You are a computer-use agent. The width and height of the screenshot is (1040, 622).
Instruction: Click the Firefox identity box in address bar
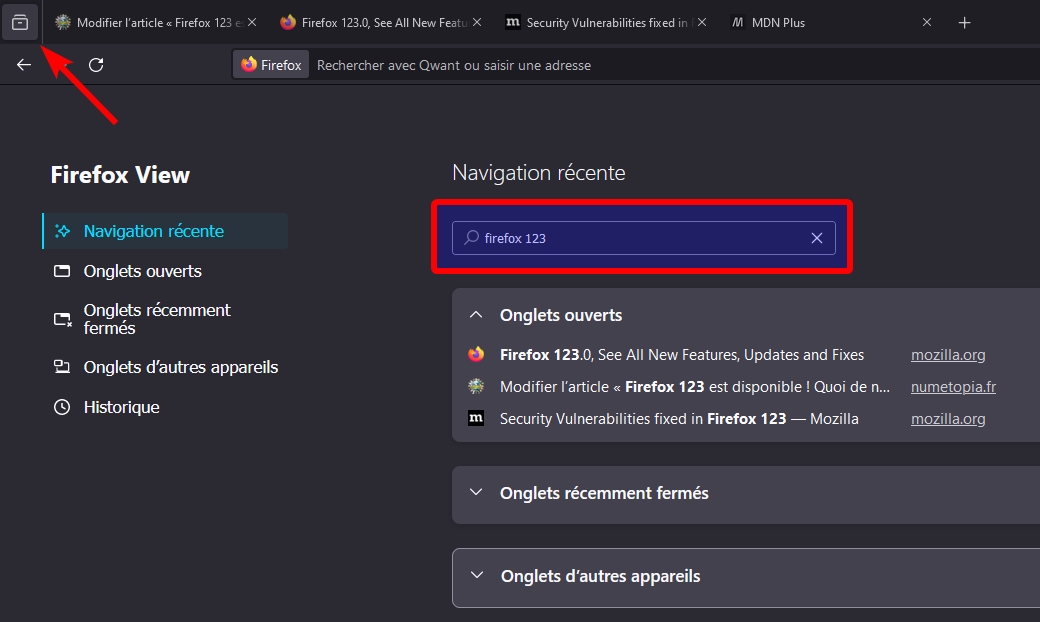(271, 65)
